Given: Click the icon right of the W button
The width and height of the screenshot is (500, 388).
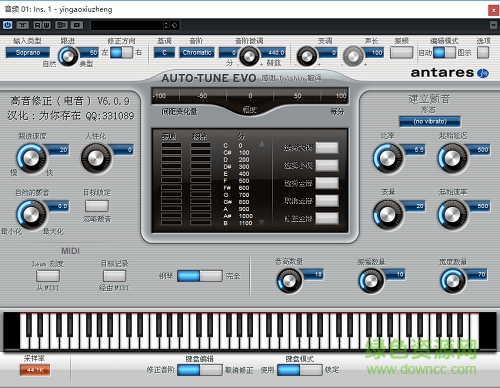Looking at the screenshot, I should [61, 25].
